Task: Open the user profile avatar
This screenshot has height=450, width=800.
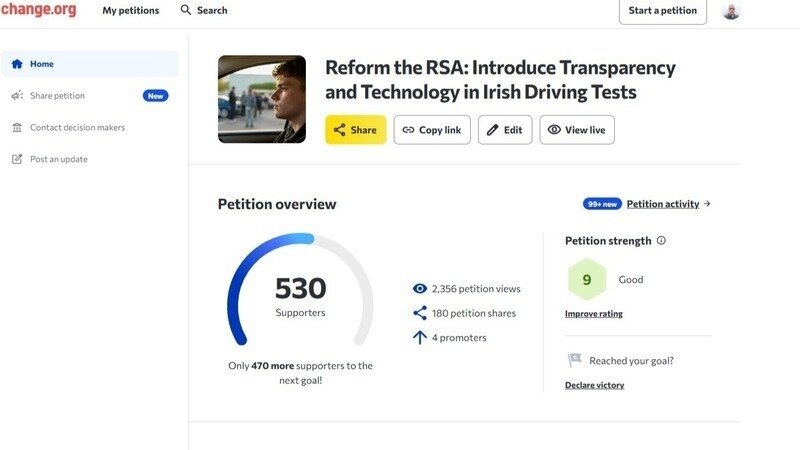Action: 731,11
